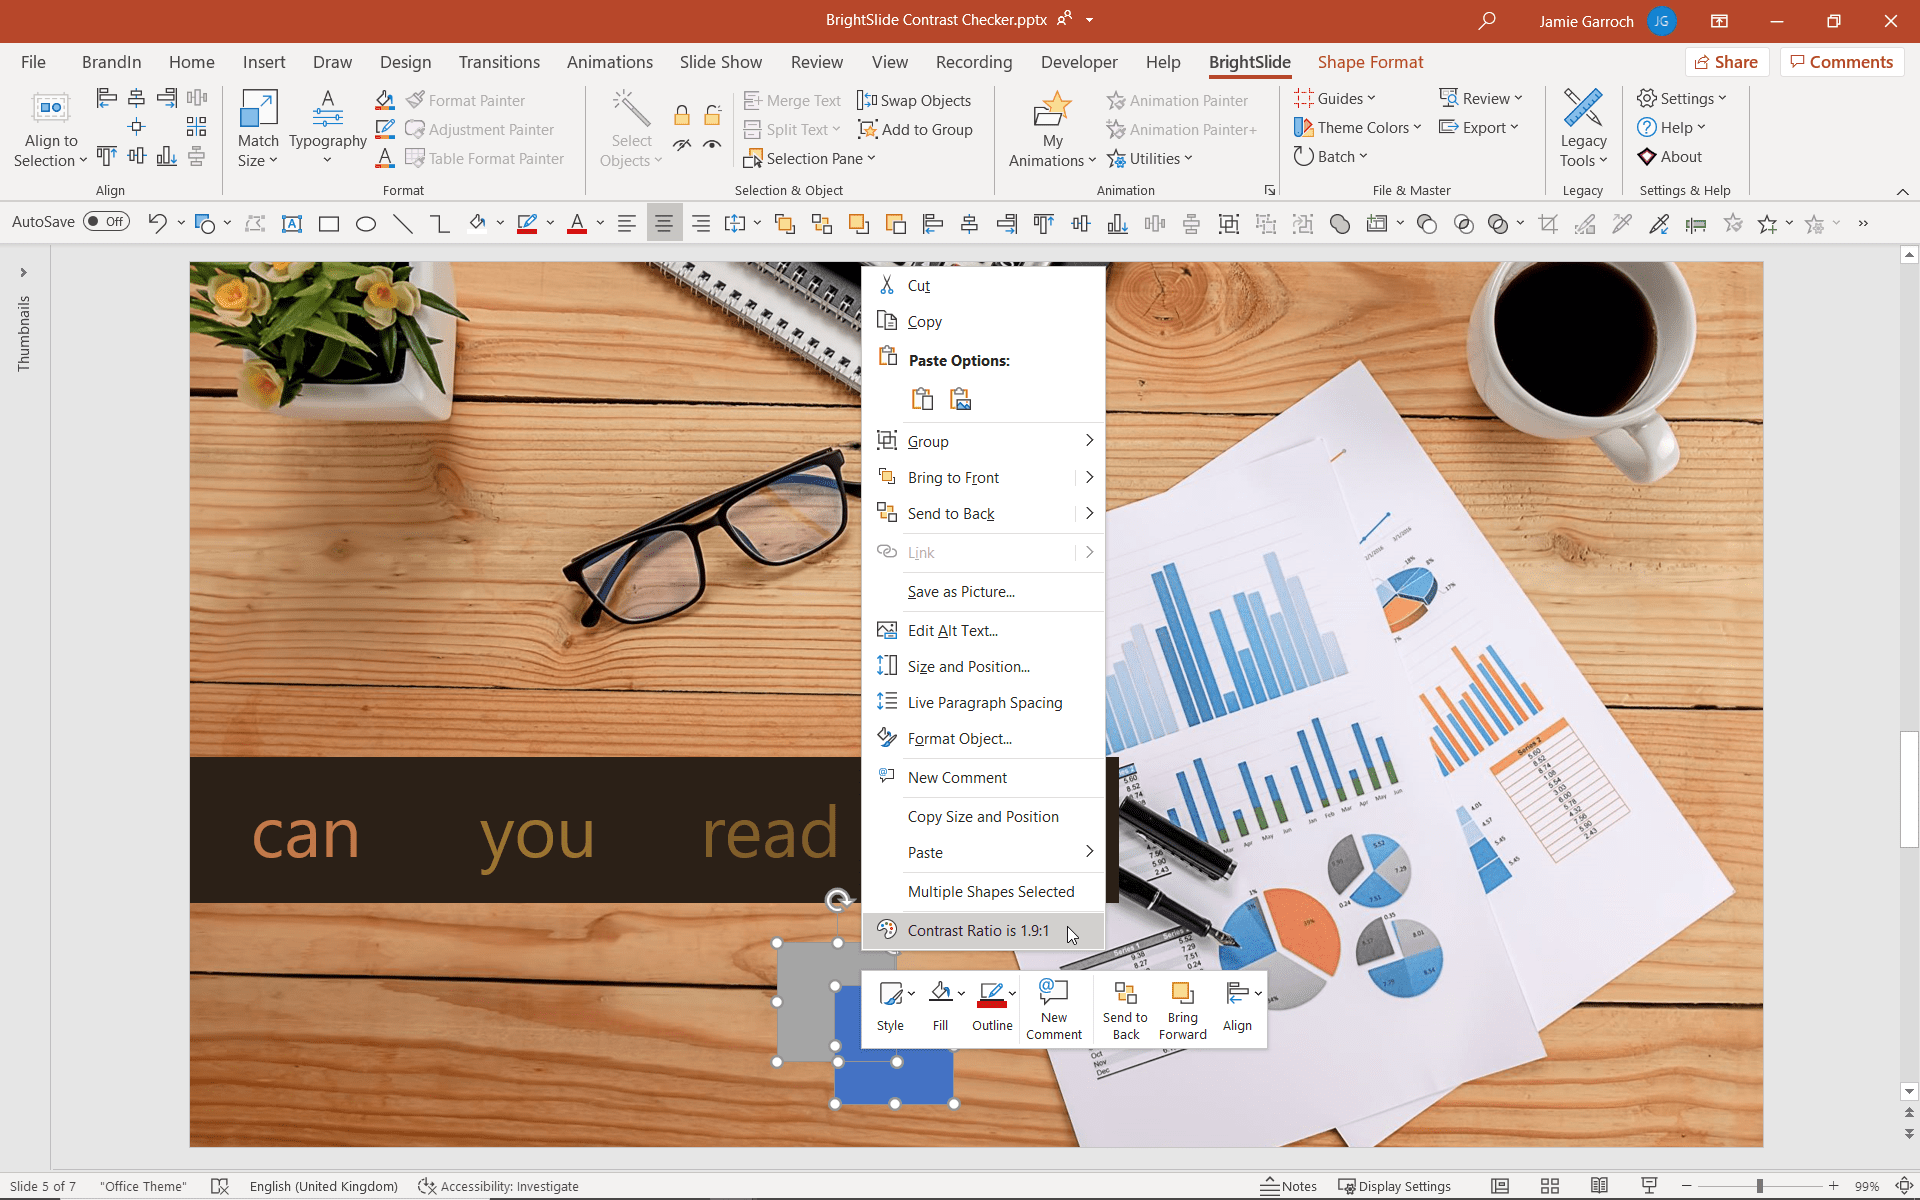Open the Guides dropdown
This screenshot has height=1200, width=1920.
(x=1335, y=98)
